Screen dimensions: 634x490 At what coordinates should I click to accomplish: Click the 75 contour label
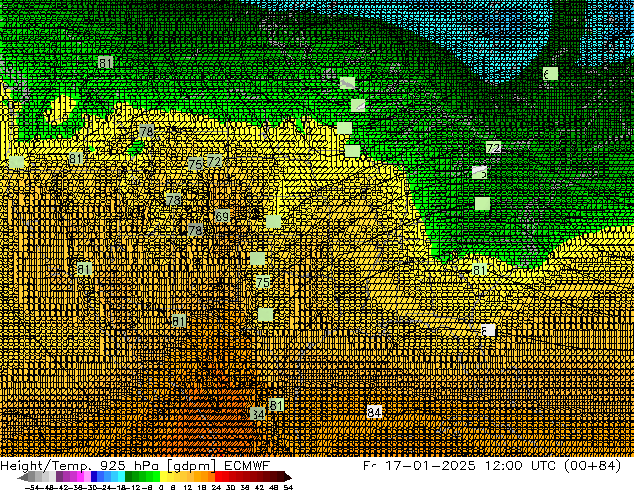262,282
